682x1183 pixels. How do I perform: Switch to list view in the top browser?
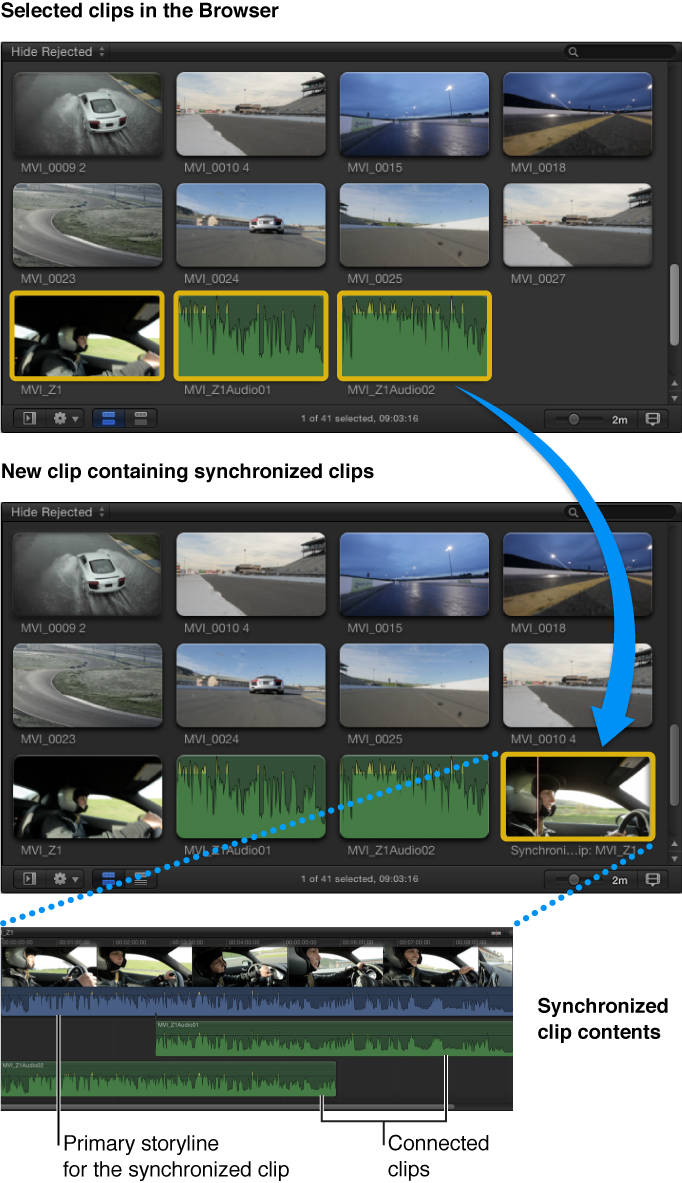click(140, 418)
